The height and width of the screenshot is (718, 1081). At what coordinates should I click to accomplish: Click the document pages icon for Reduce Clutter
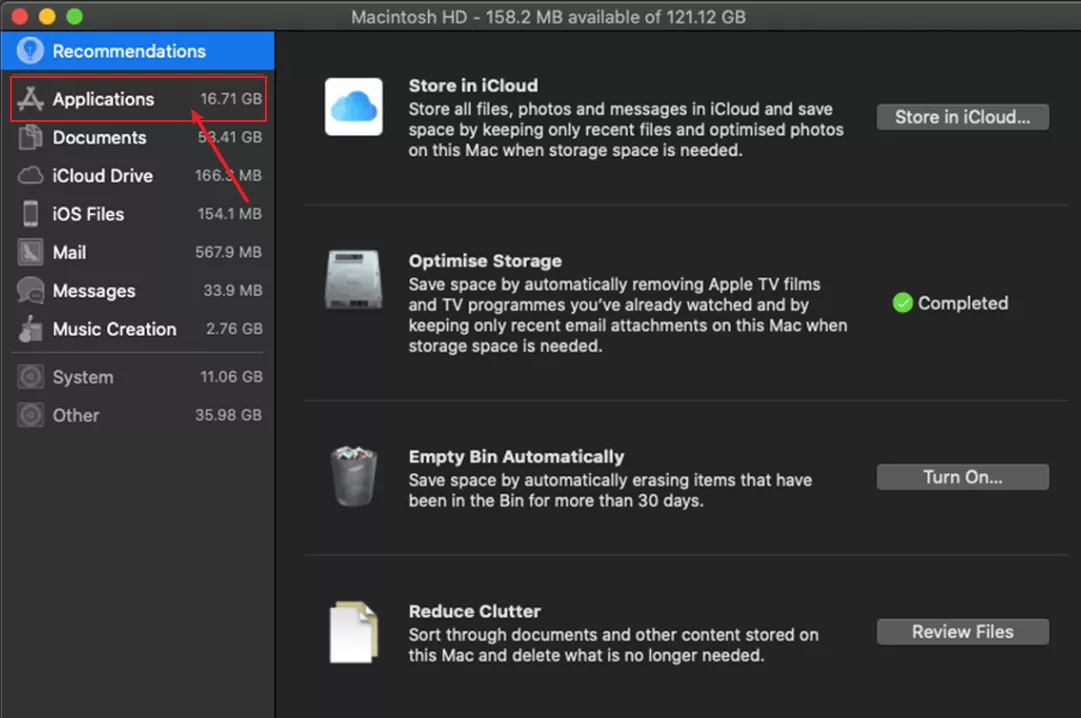[354, 632]
